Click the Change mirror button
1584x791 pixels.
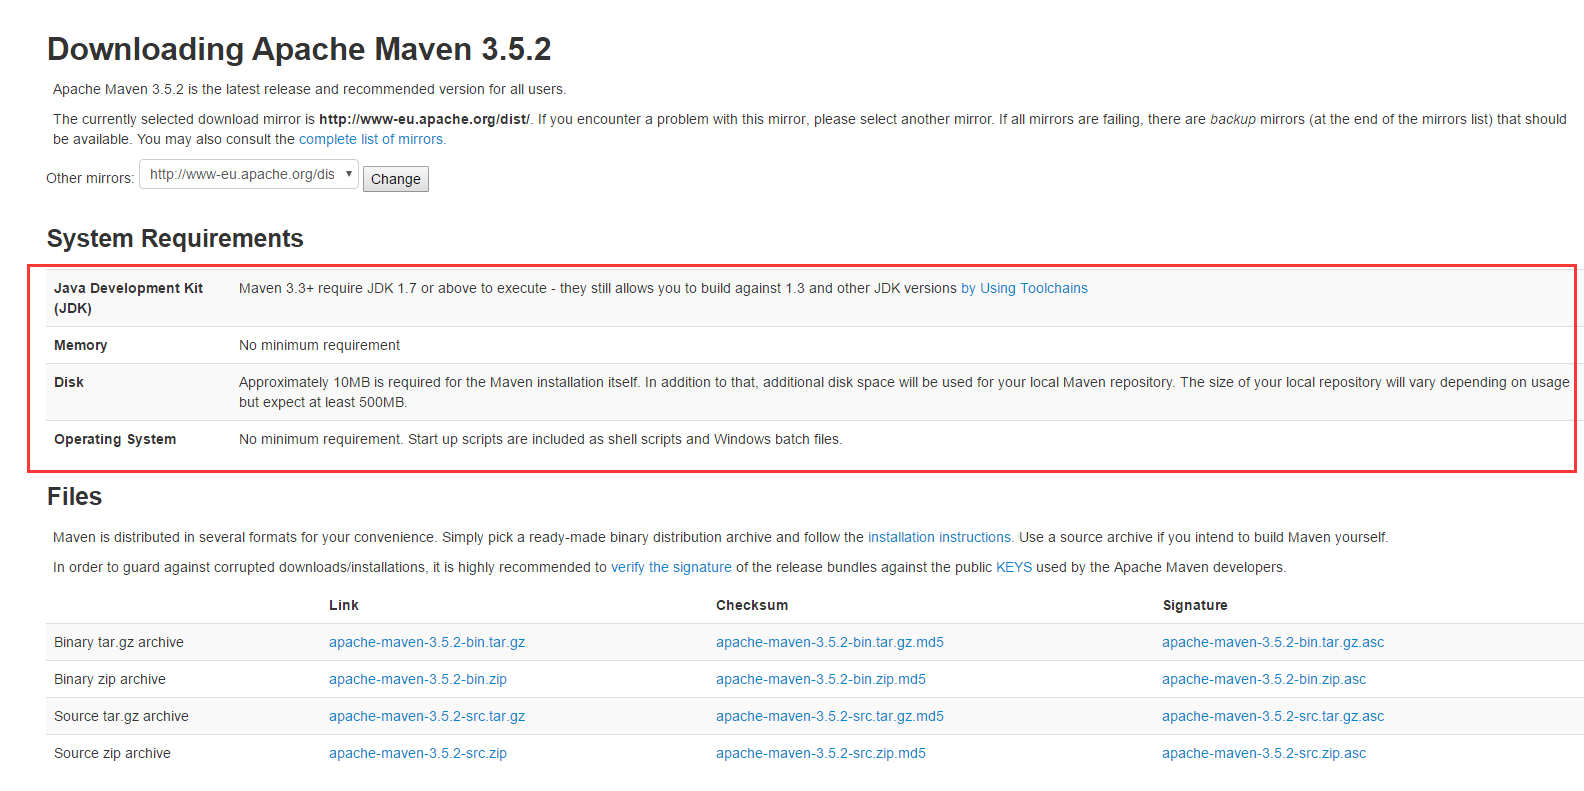tap(396, 179)
